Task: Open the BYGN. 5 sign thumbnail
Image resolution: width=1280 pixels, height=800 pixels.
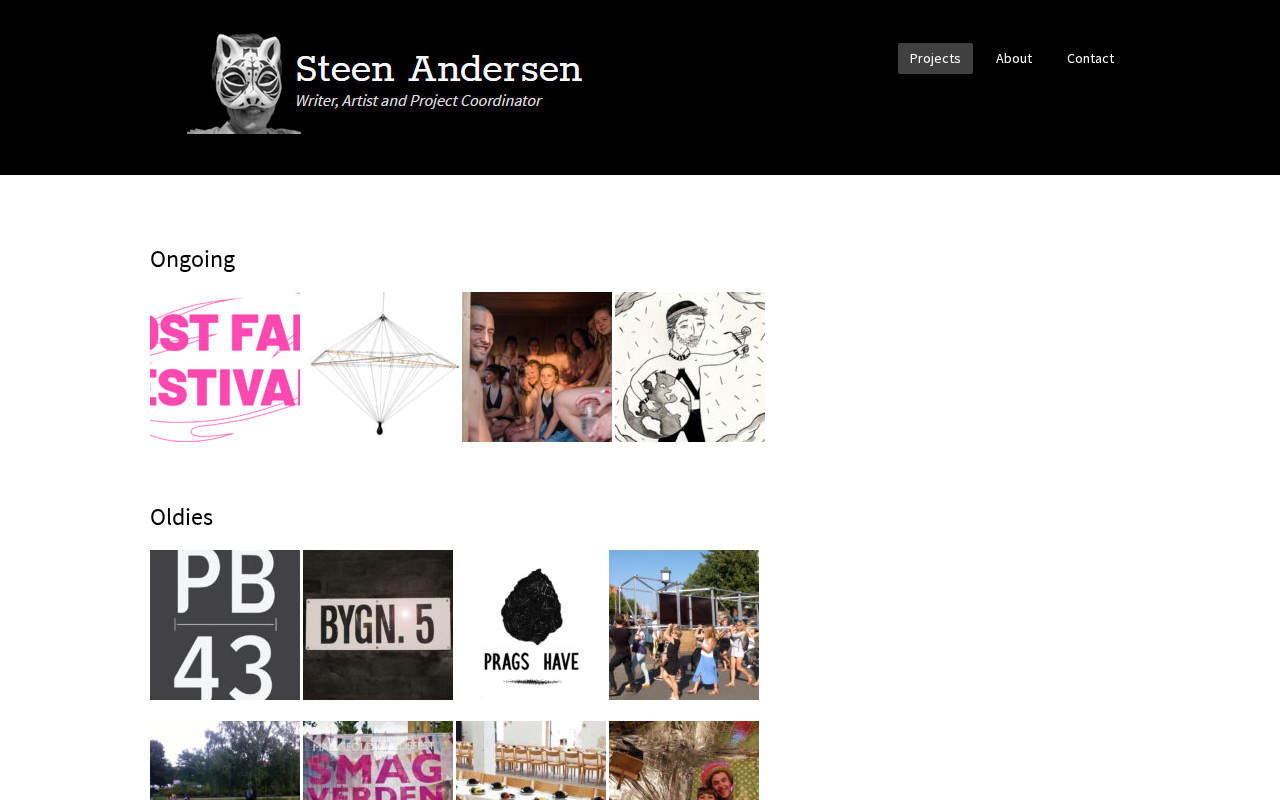Action: pos(378,625)
